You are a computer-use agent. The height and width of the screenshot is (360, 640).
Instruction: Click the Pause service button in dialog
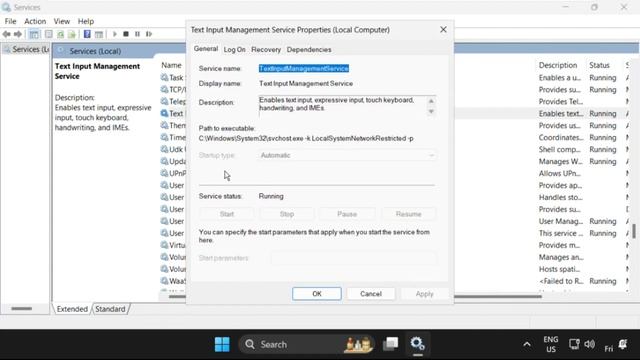point(347,214)
